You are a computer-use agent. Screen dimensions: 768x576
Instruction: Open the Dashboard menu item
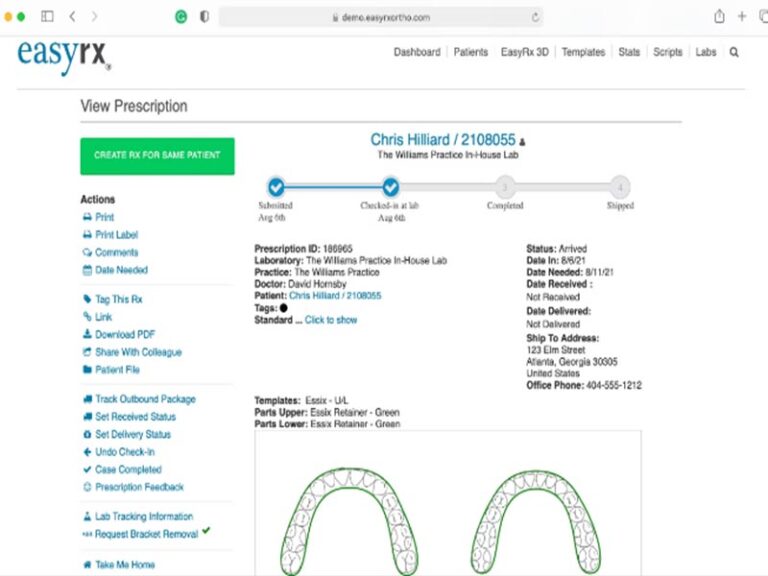pyautogui.click(x=417, y=52)
